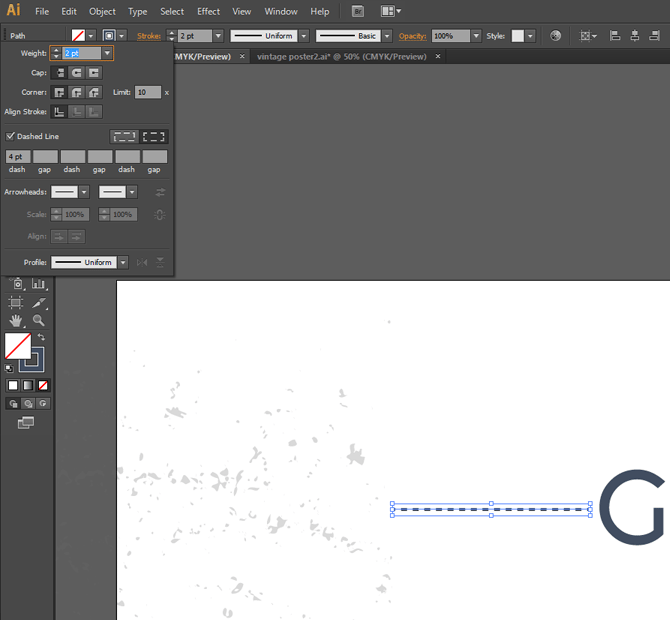This screenshot has width=670, height=620.
Task: Uncheck the Dashed Line checkbox
Action: pos(11,136)
